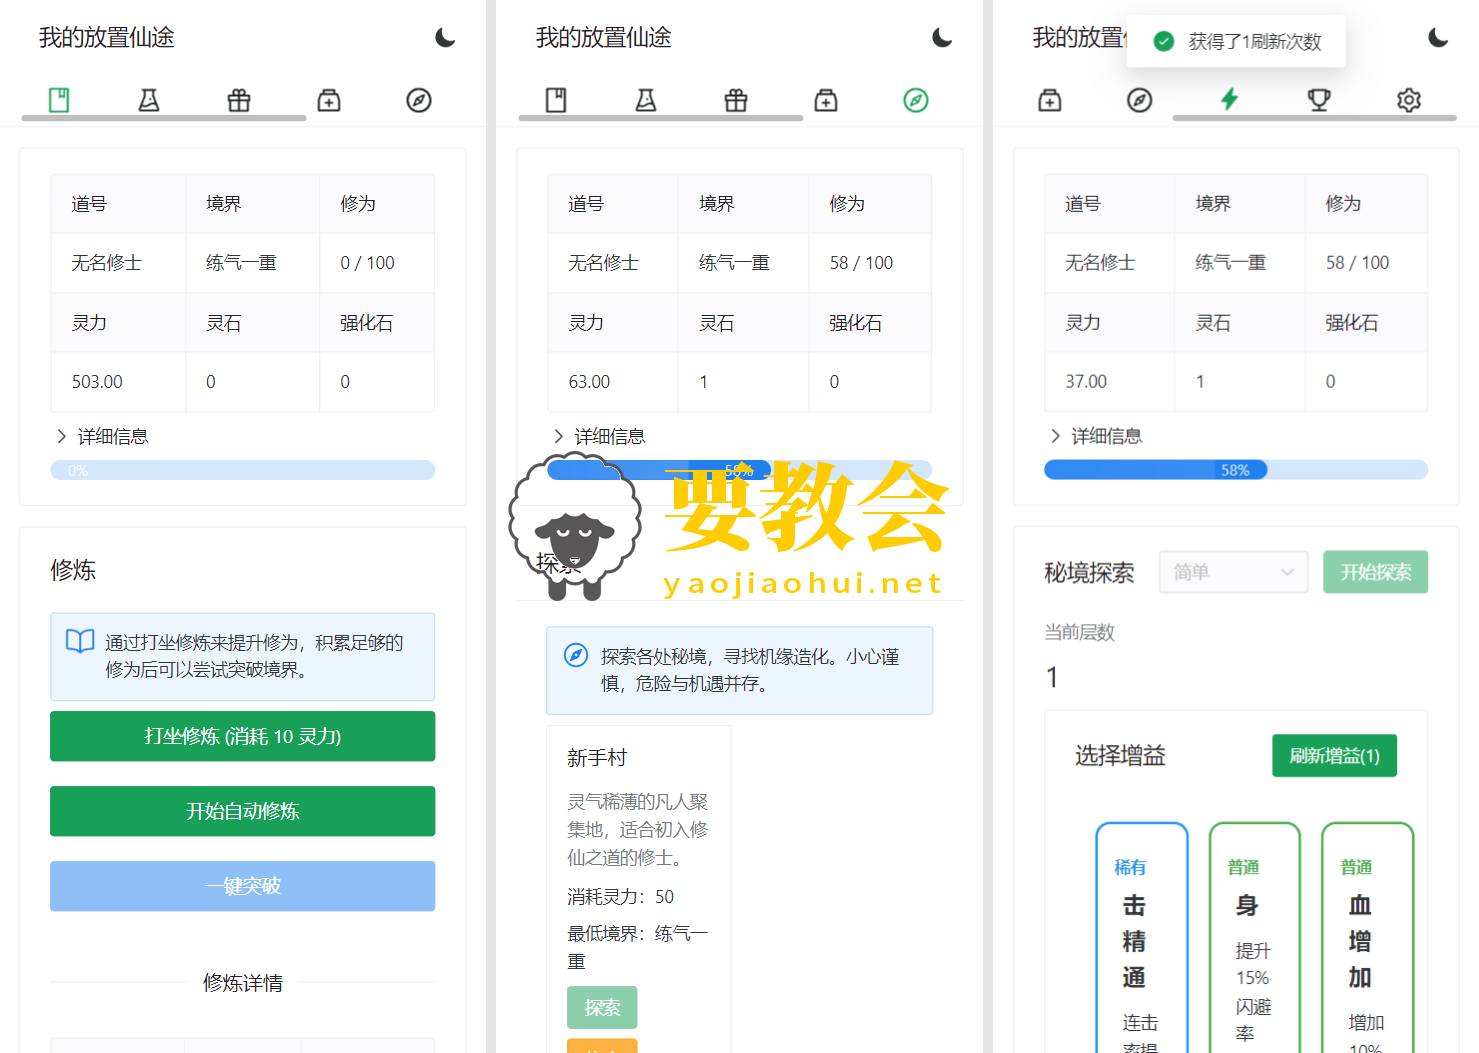
Task: Toggle dark mode moon icon in right panel
Action: tap(1438, 38)
